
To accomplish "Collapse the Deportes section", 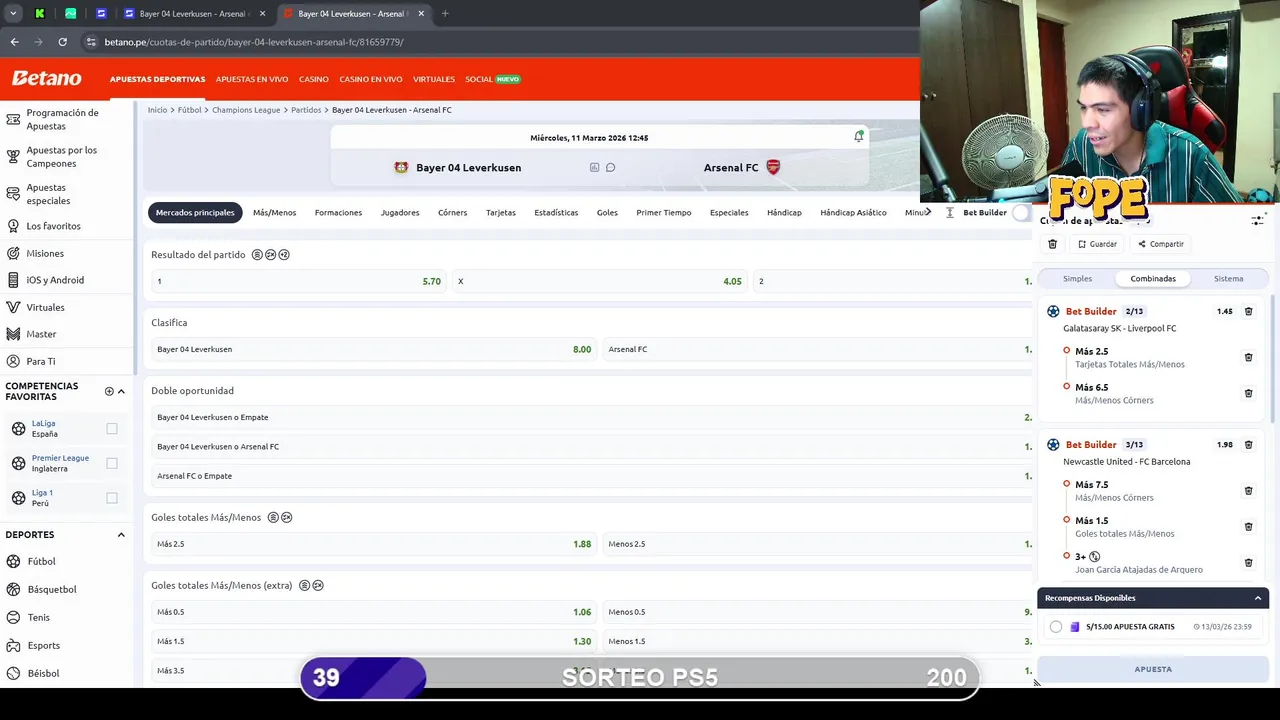I will click(121, 535).
